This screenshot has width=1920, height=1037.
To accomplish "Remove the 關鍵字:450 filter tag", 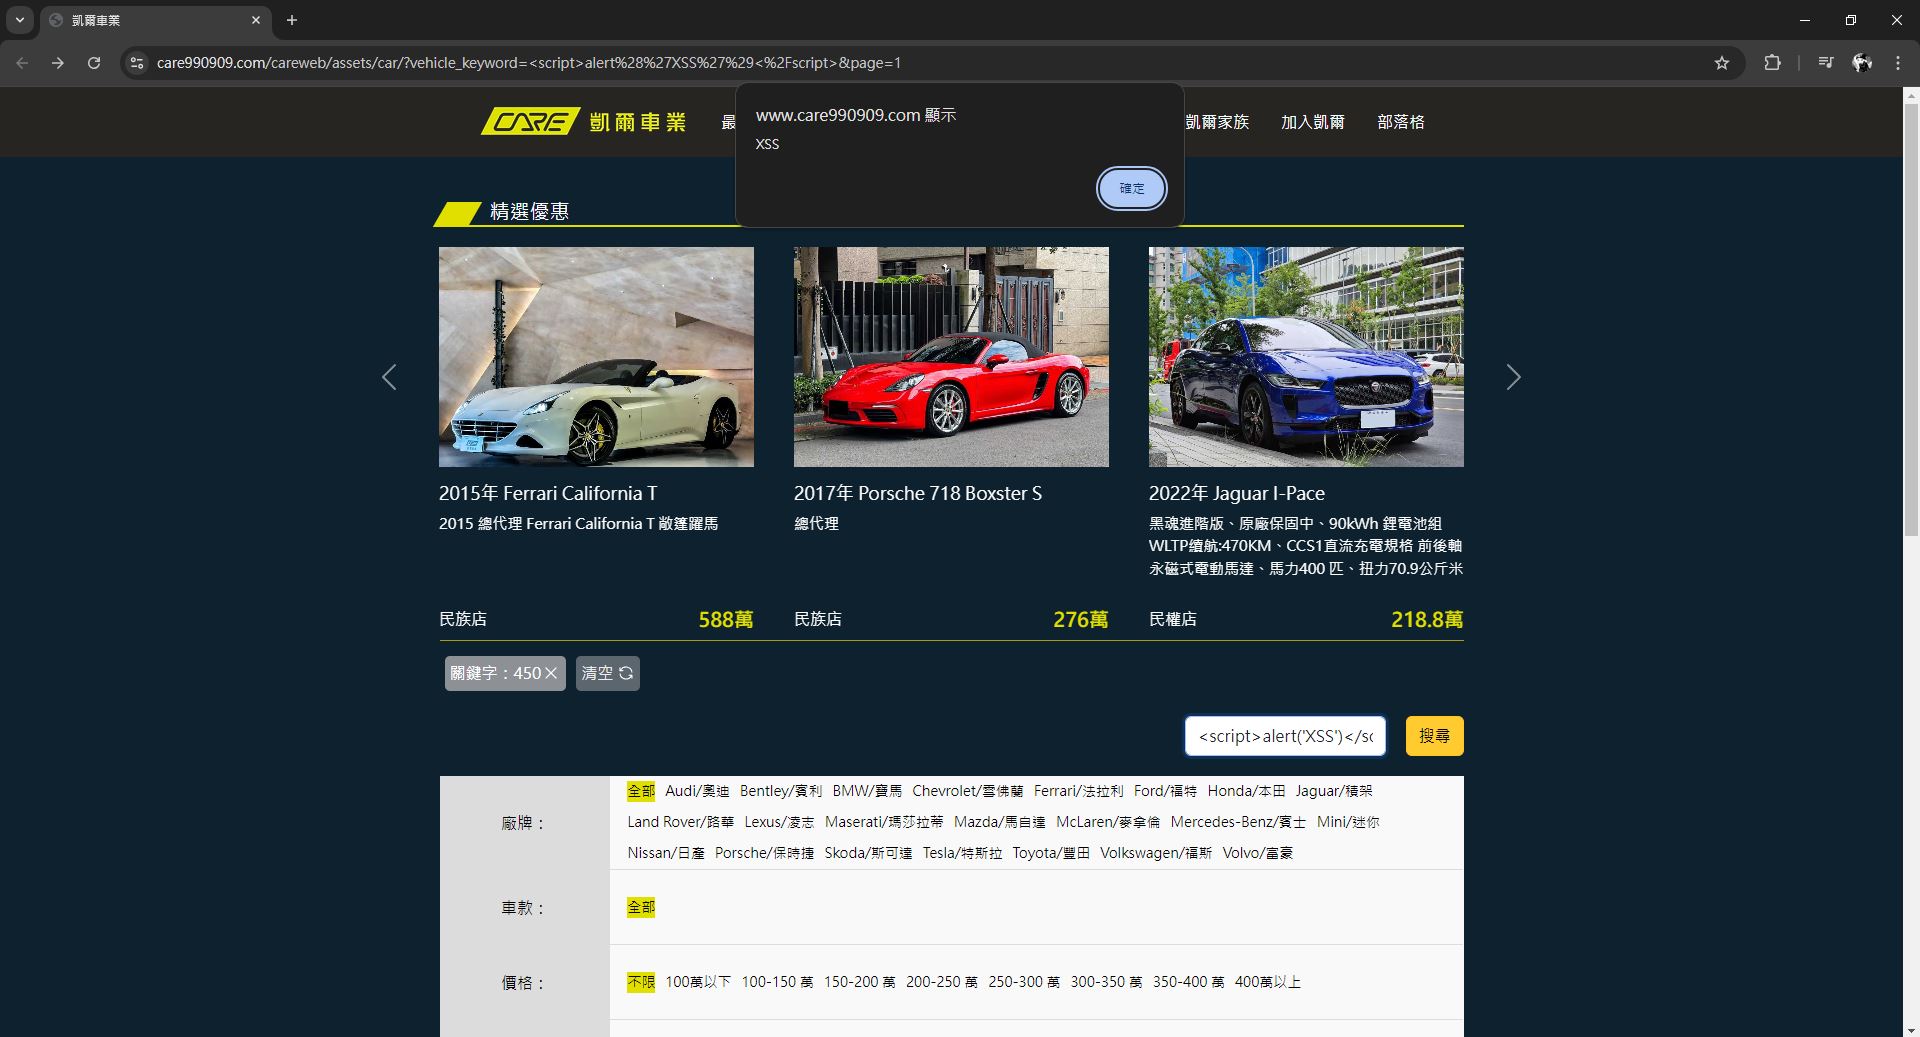I will (x=550, y=674).
